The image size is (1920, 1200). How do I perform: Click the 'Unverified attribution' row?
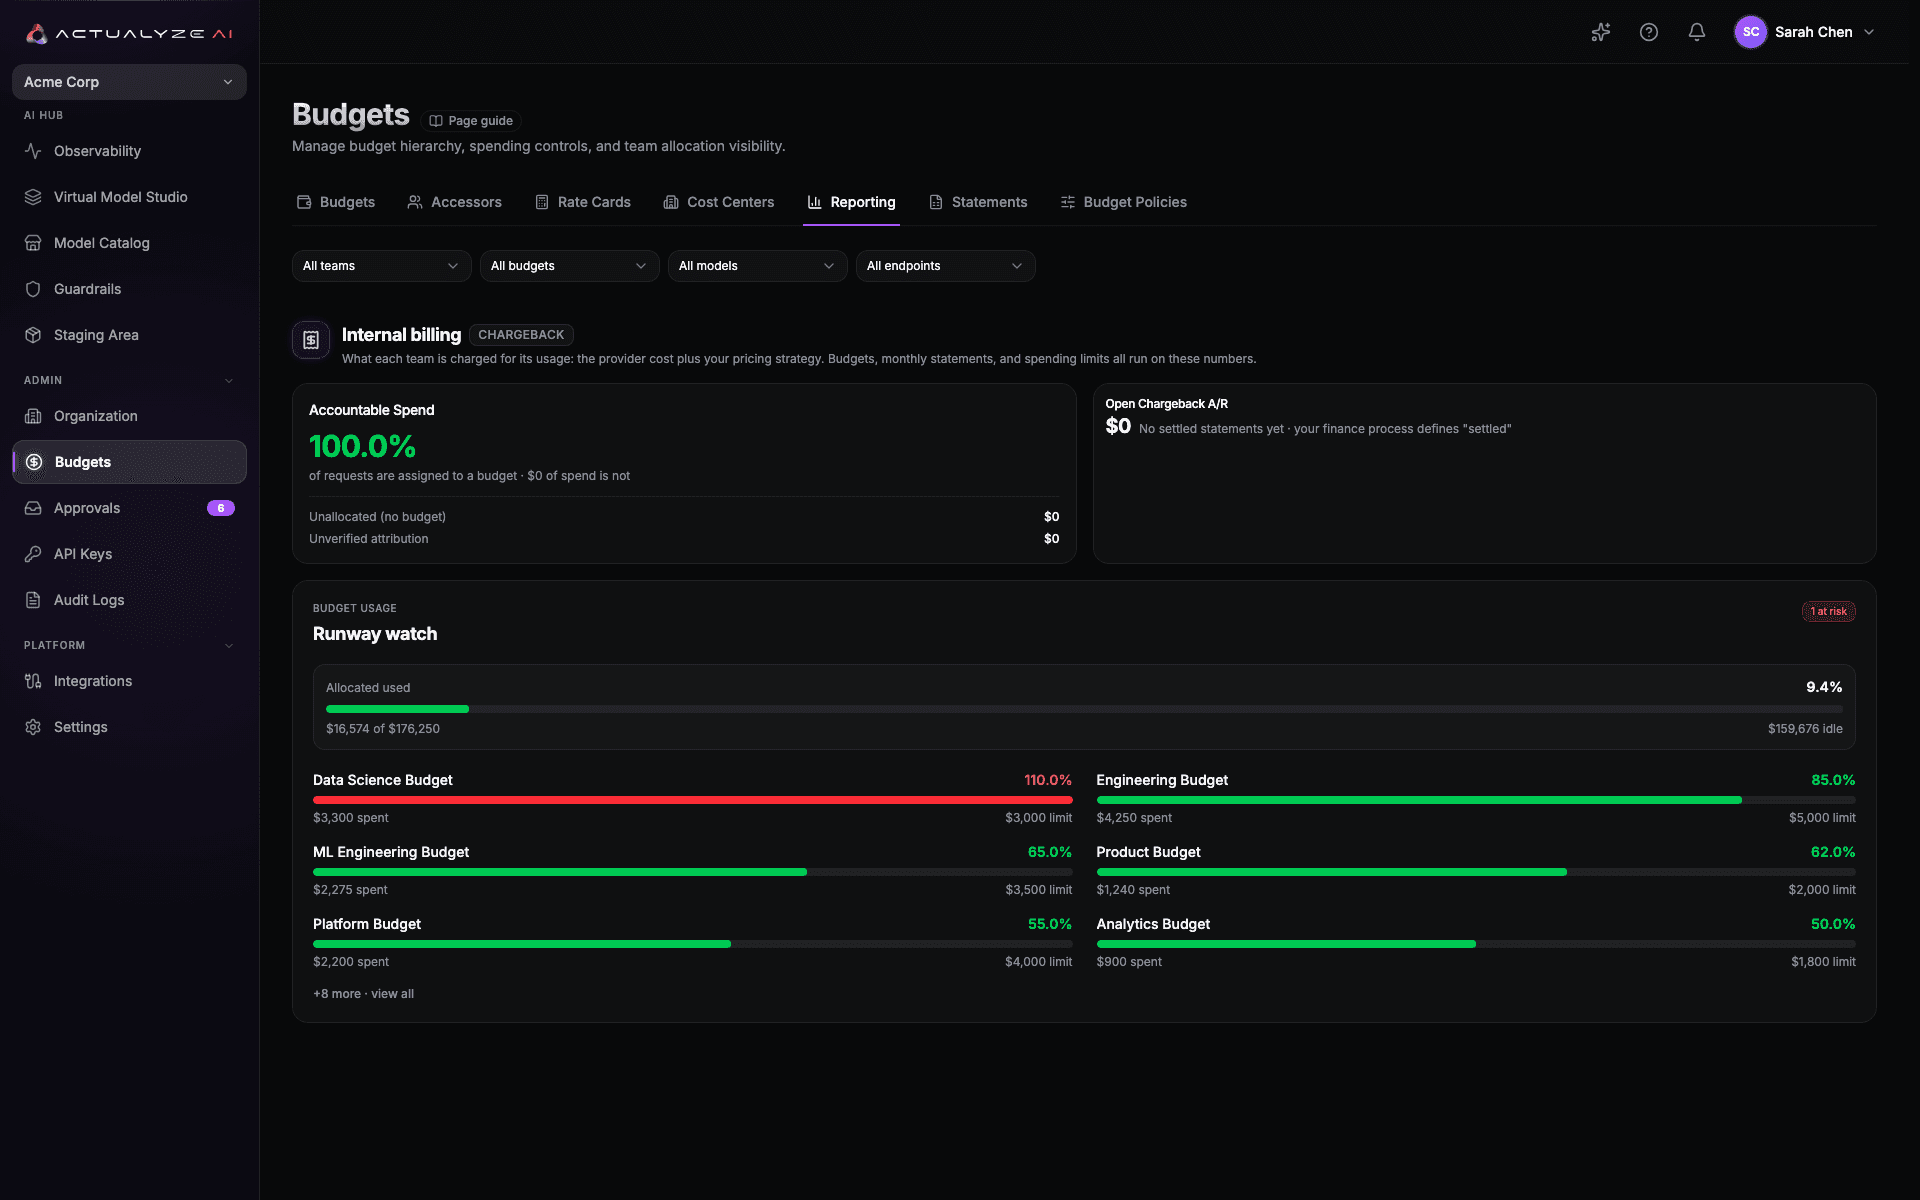click(x=684, y=539)
